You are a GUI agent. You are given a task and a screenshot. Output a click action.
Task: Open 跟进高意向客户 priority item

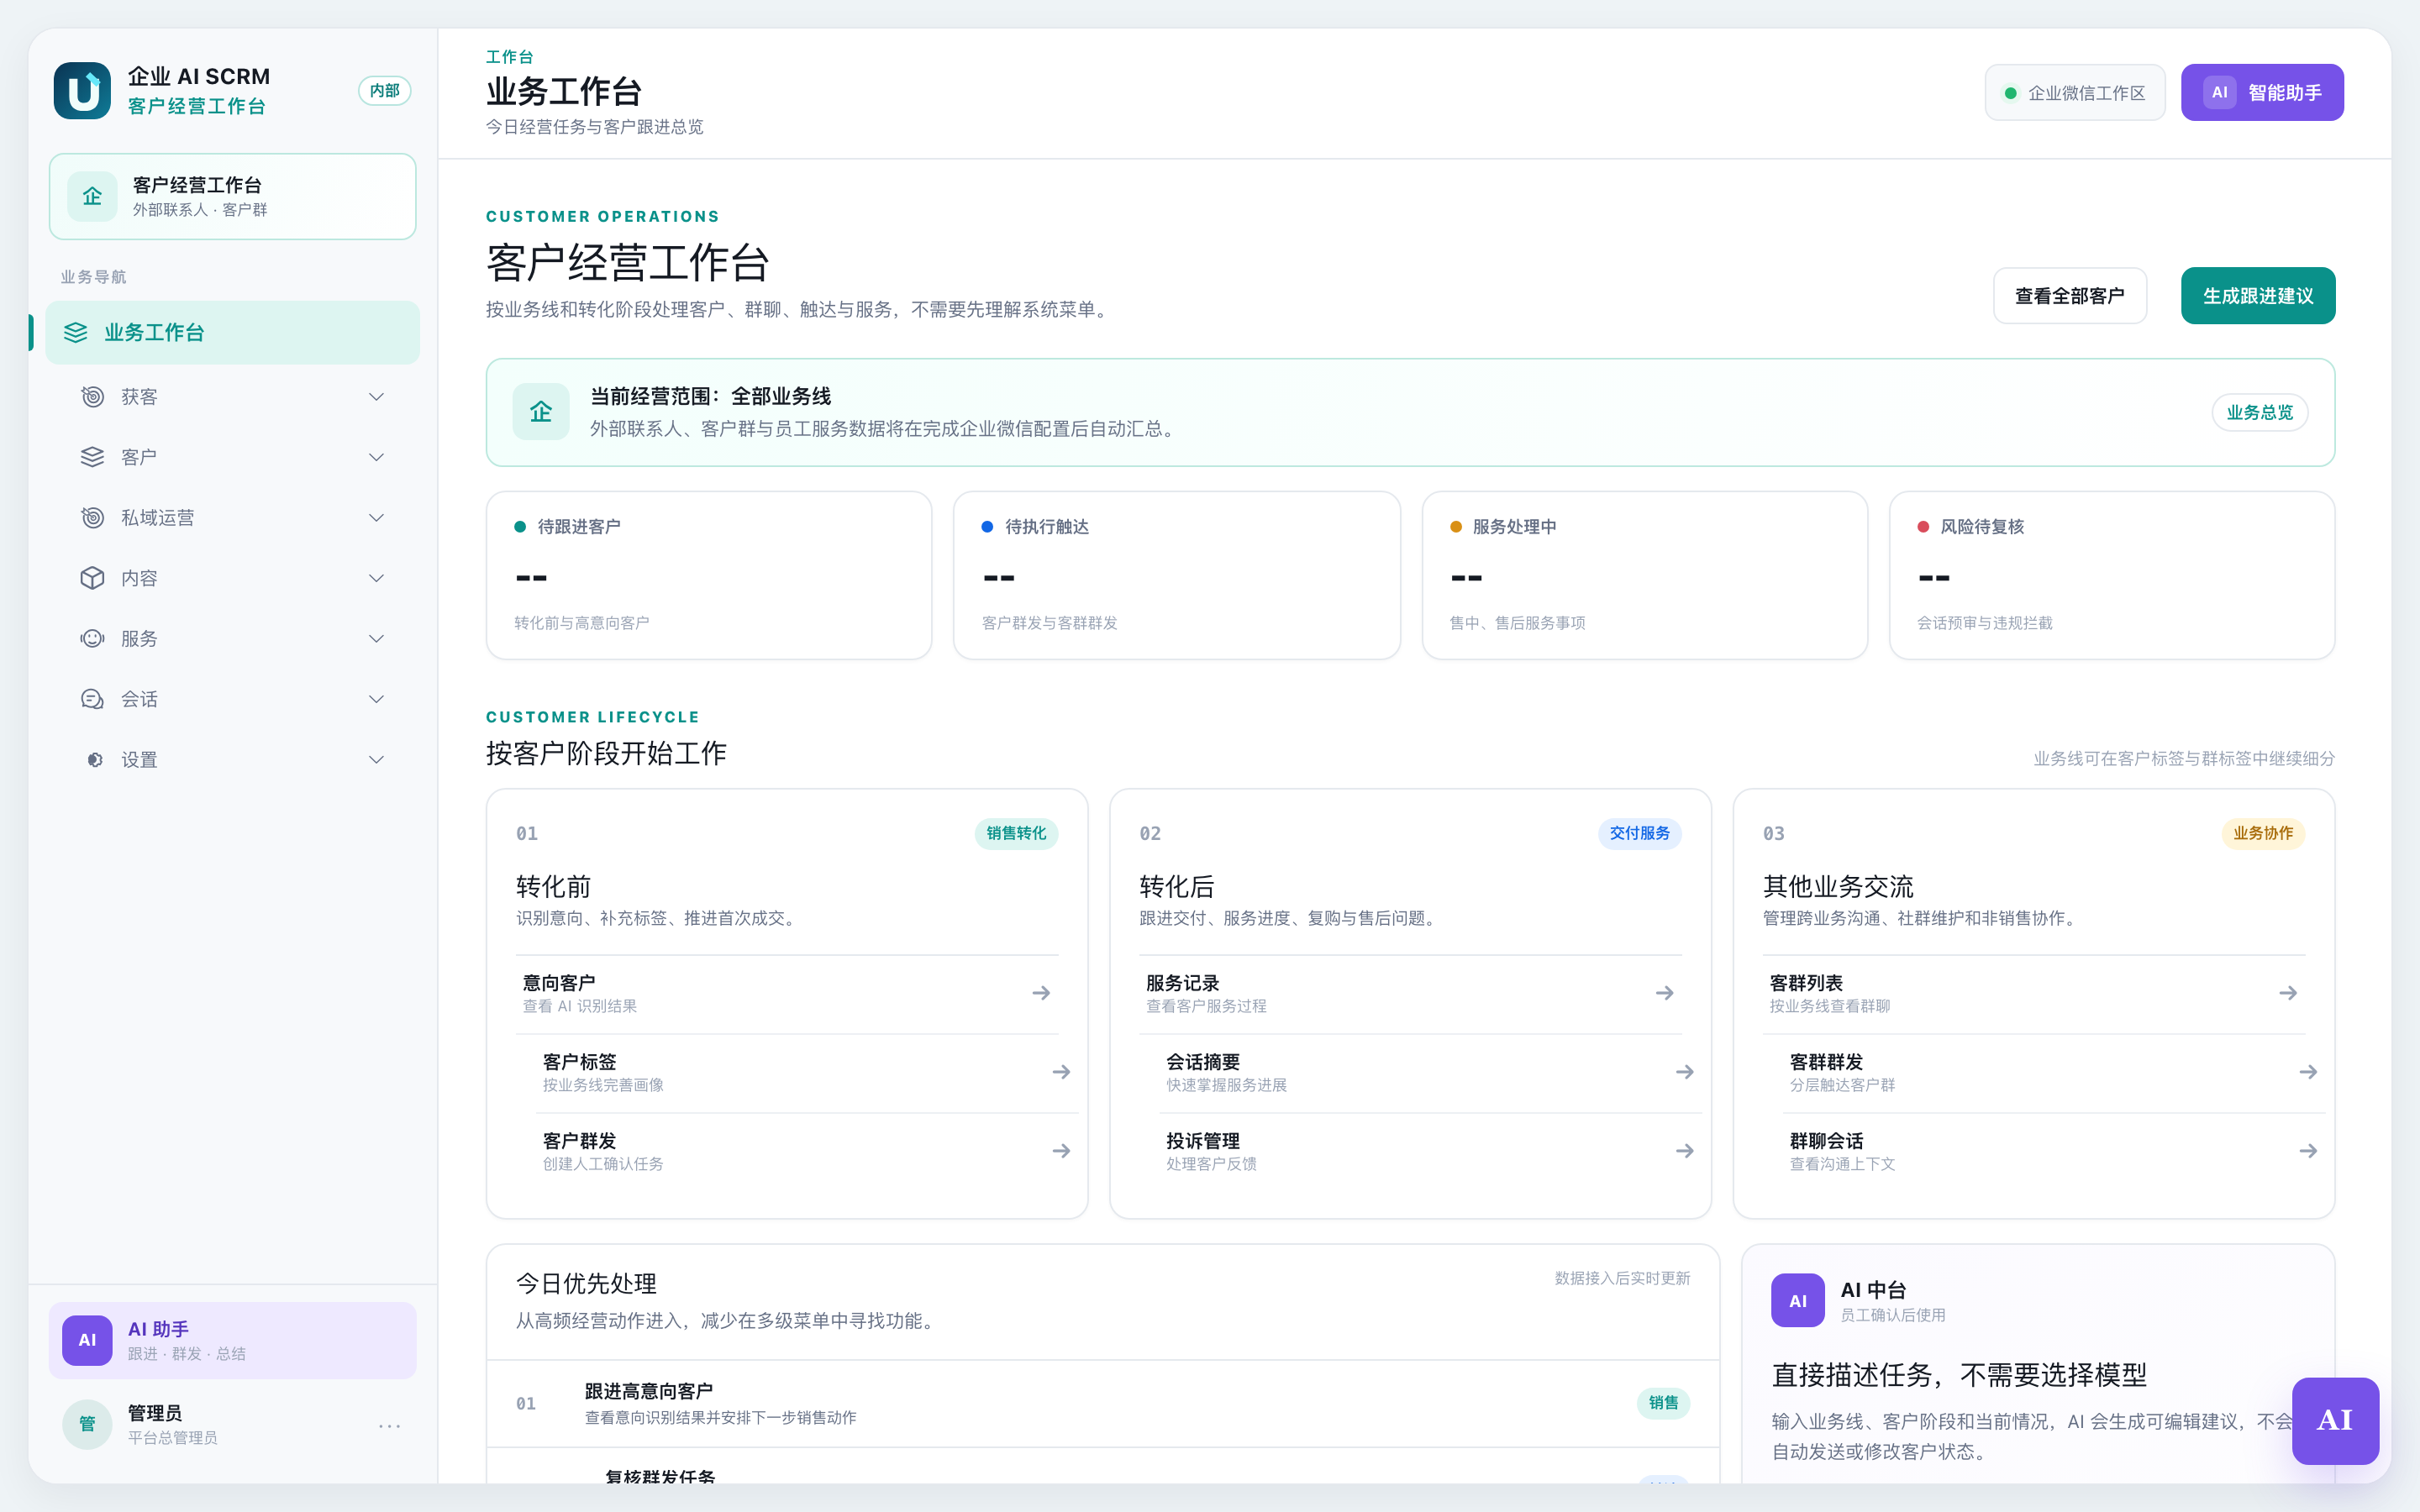point(1102,1403)
